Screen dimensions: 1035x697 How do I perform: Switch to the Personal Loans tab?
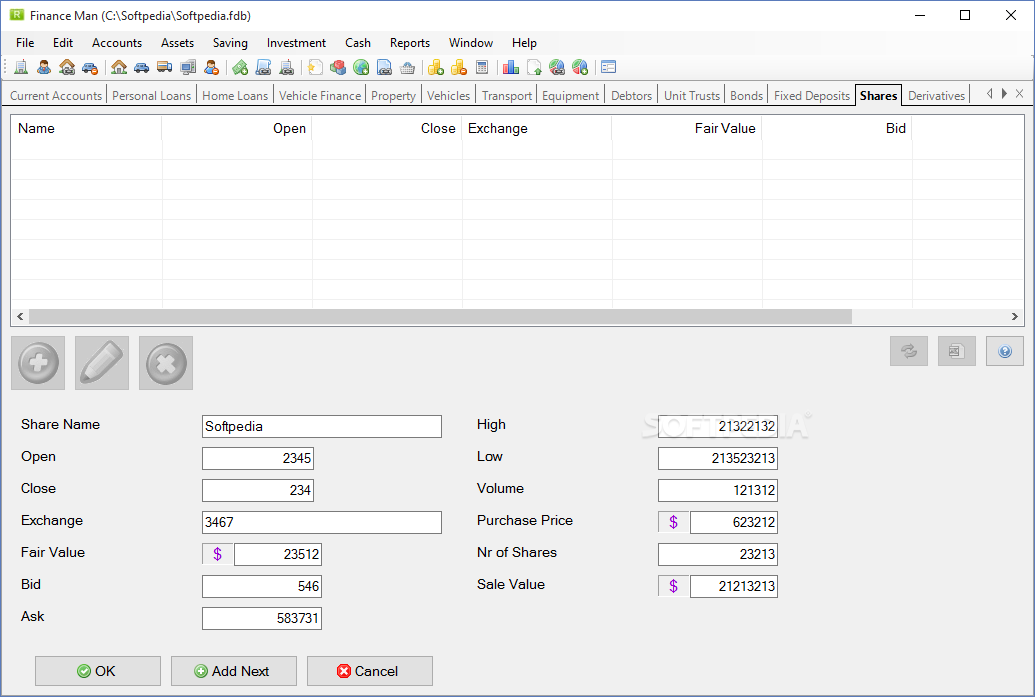coord(151,96)
